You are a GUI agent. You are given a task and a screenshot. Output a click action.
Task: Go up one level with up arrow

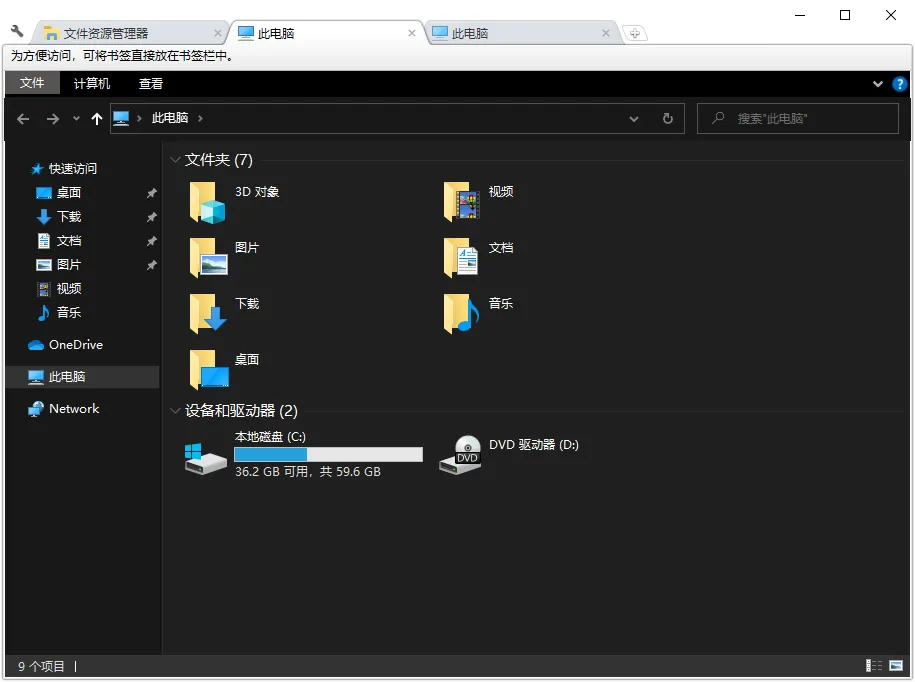(x=97, y=119)
